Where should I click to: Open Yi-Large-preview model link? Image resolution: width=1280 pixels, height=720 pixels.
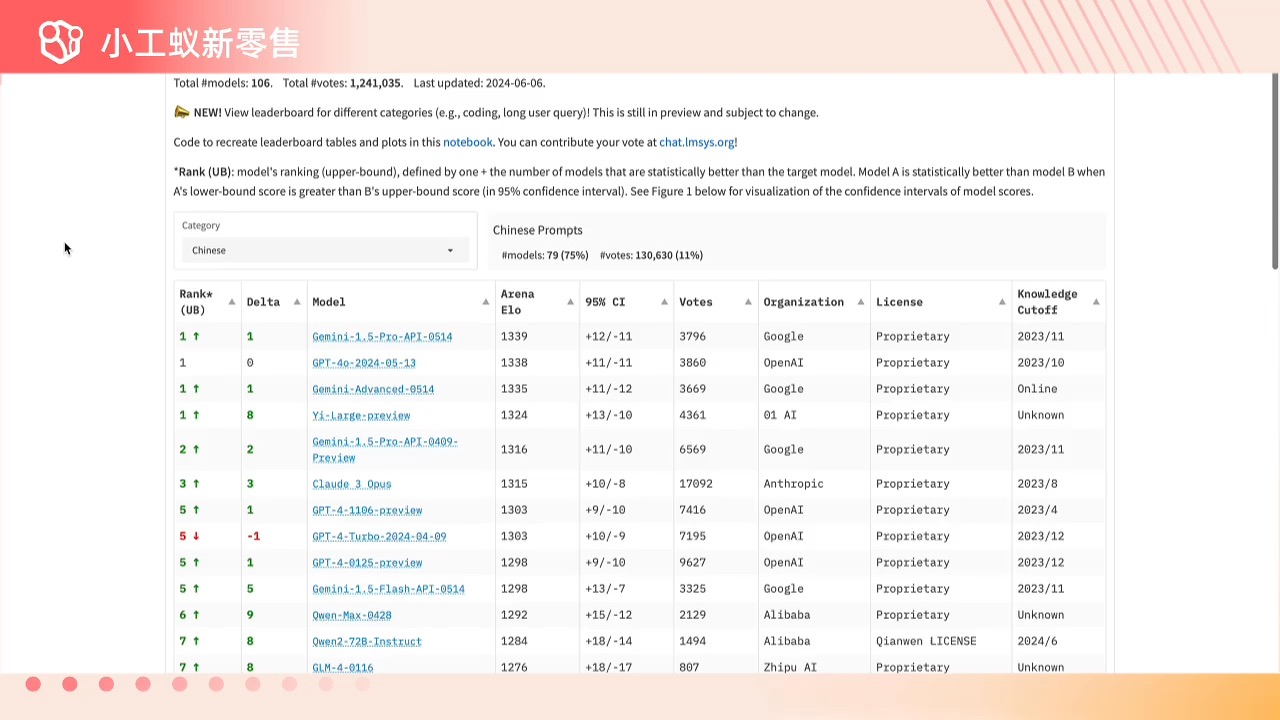pyautogui.click(x=361, y=415)
